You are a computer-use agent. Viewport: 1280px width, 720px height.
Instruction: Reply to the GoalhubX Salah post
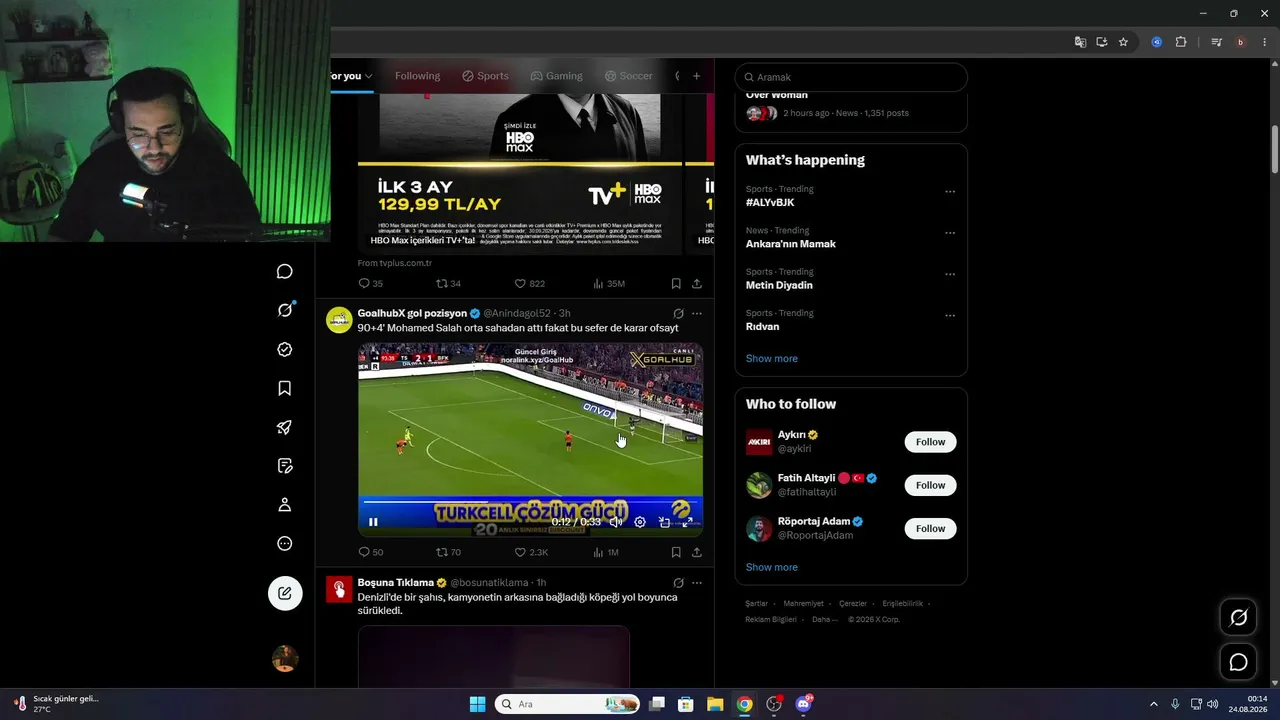tap(370, 552)
